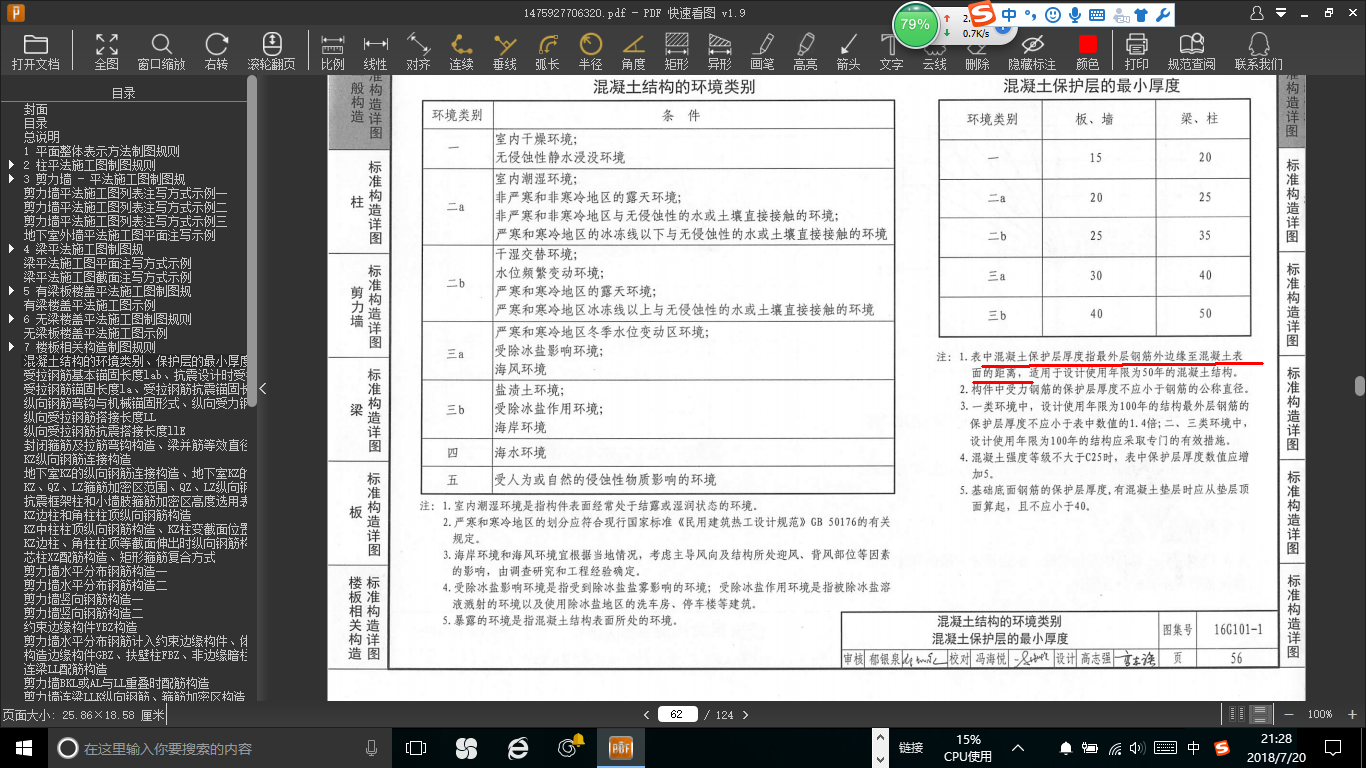Image resolution: width=1366 pixels, height=768 pixels.
Task: Open 规范查阅 standards lookup
Action: click(1191, 51)
